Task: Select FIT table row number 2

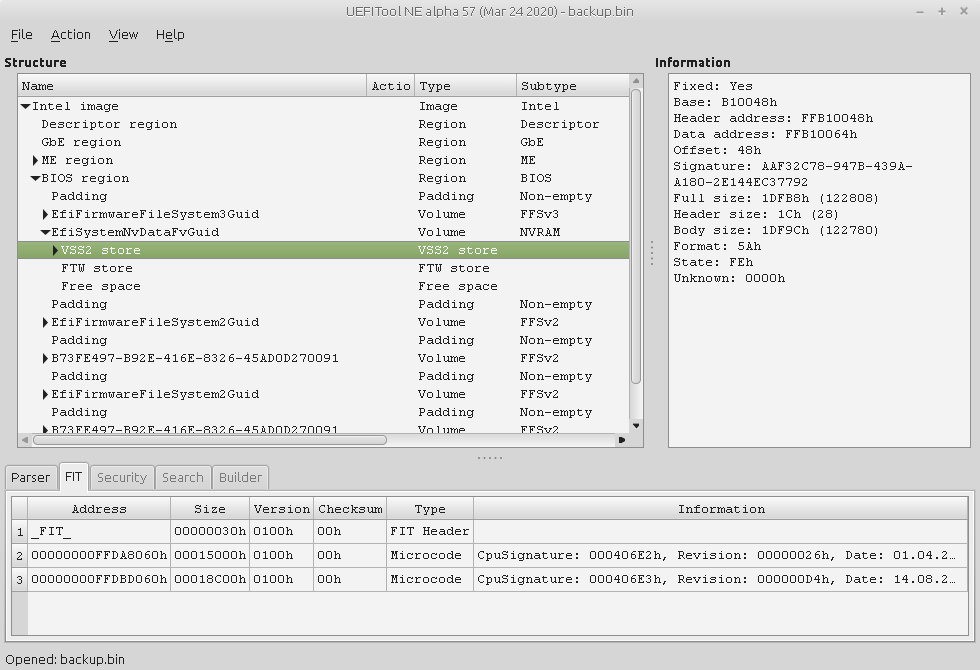Action: tap(19, 556)
